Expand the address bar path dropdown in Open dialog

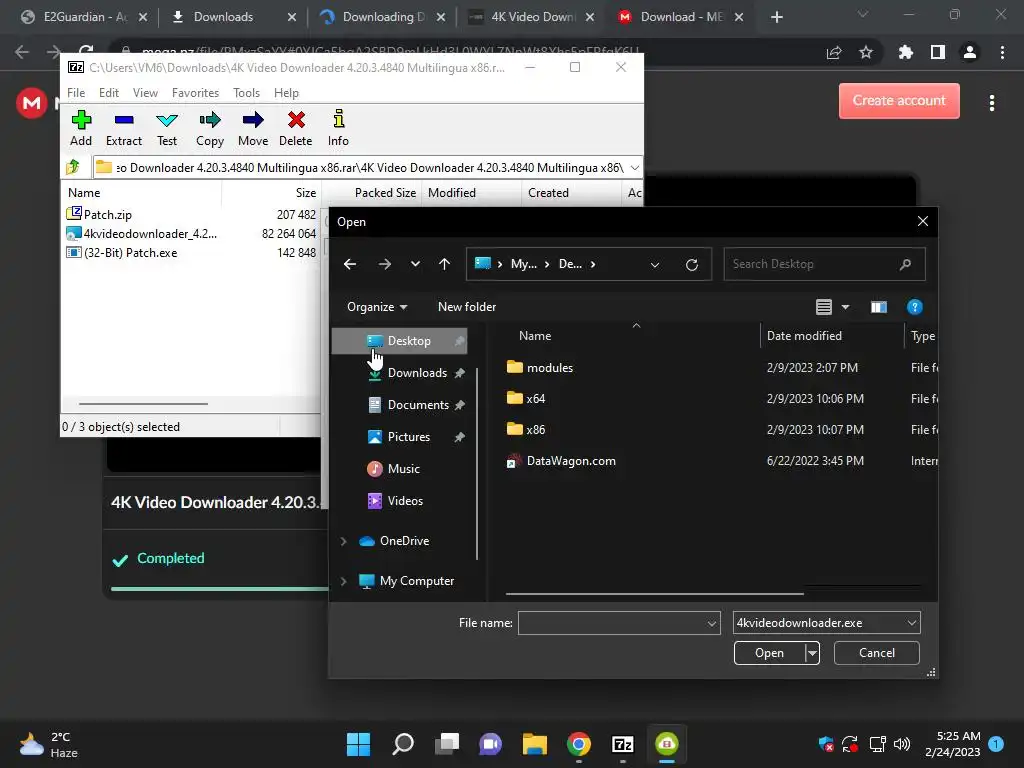(x=655, y=264)
